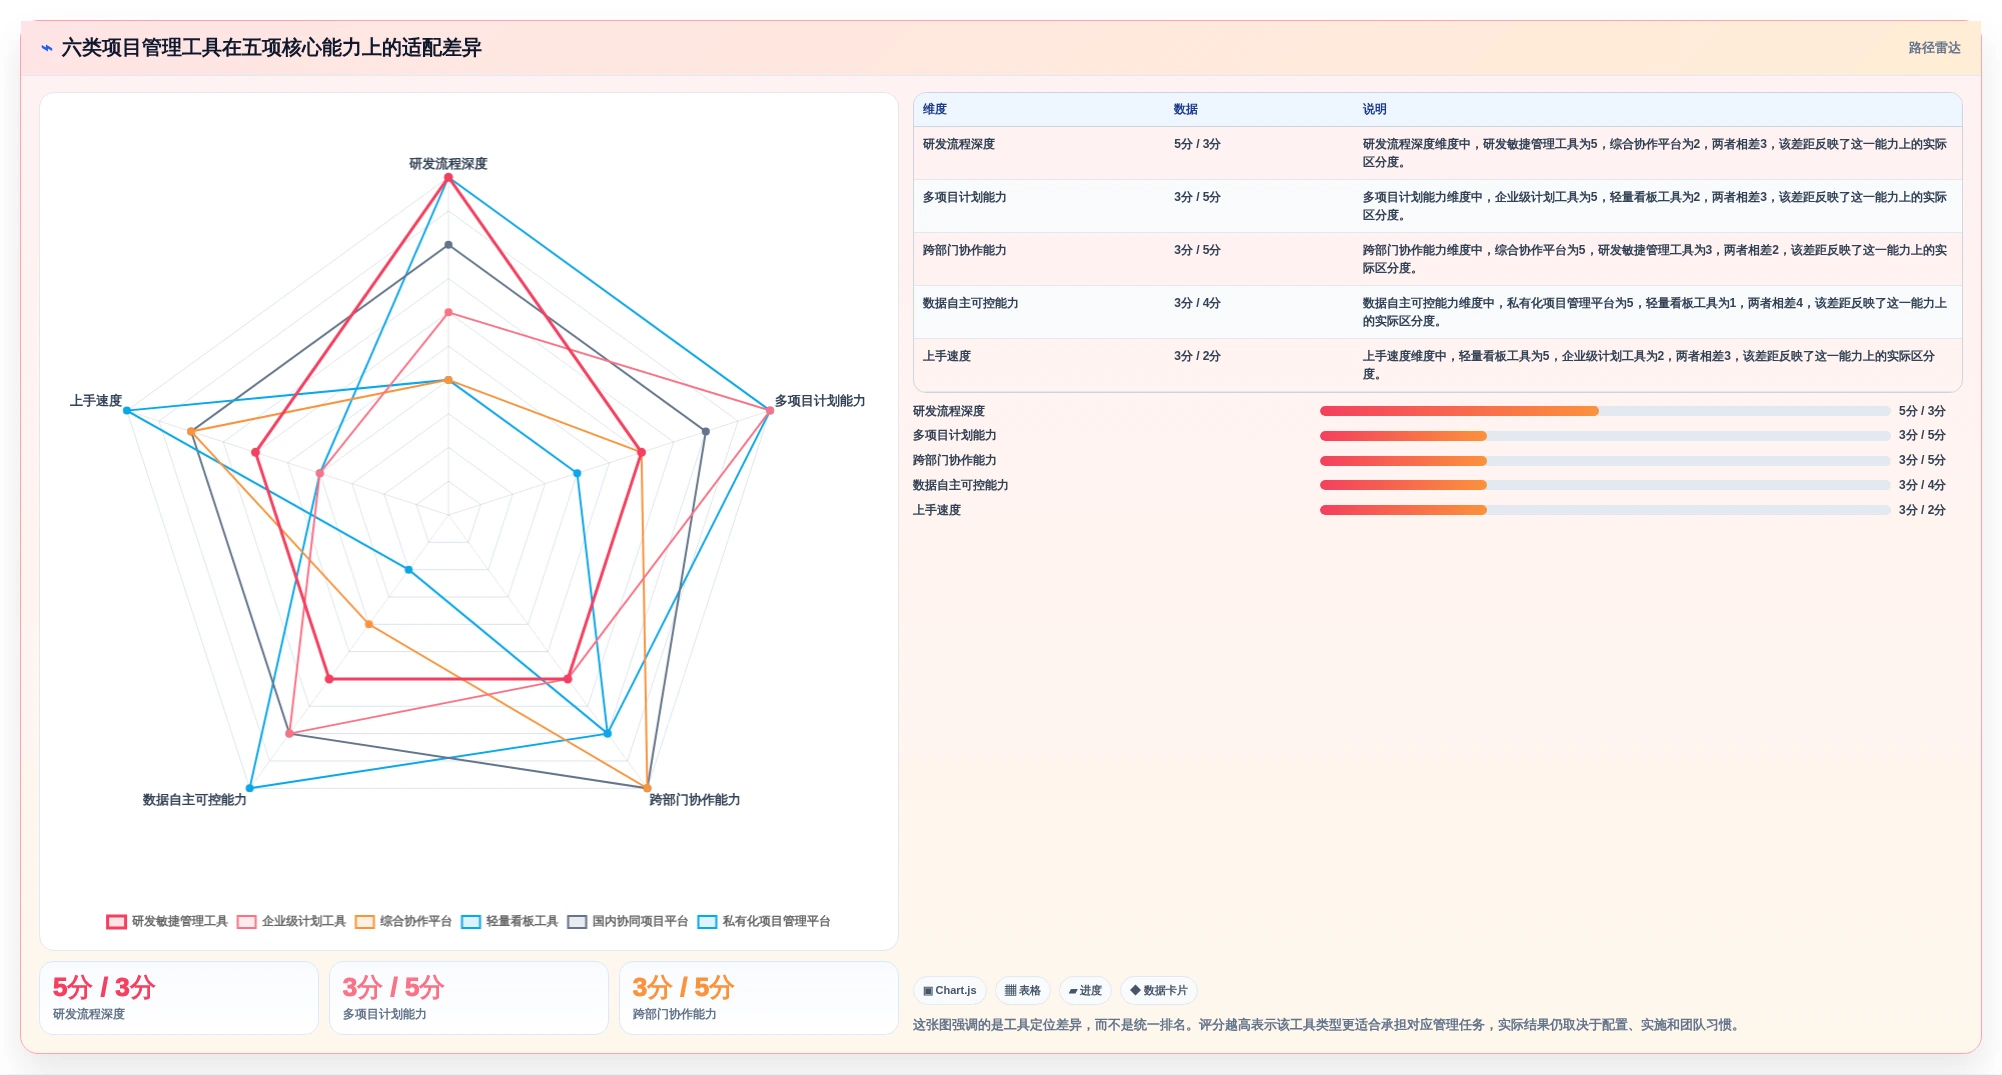Click the 维度 column header
Screen dimensions: 2002x1075
pos(935,109)
